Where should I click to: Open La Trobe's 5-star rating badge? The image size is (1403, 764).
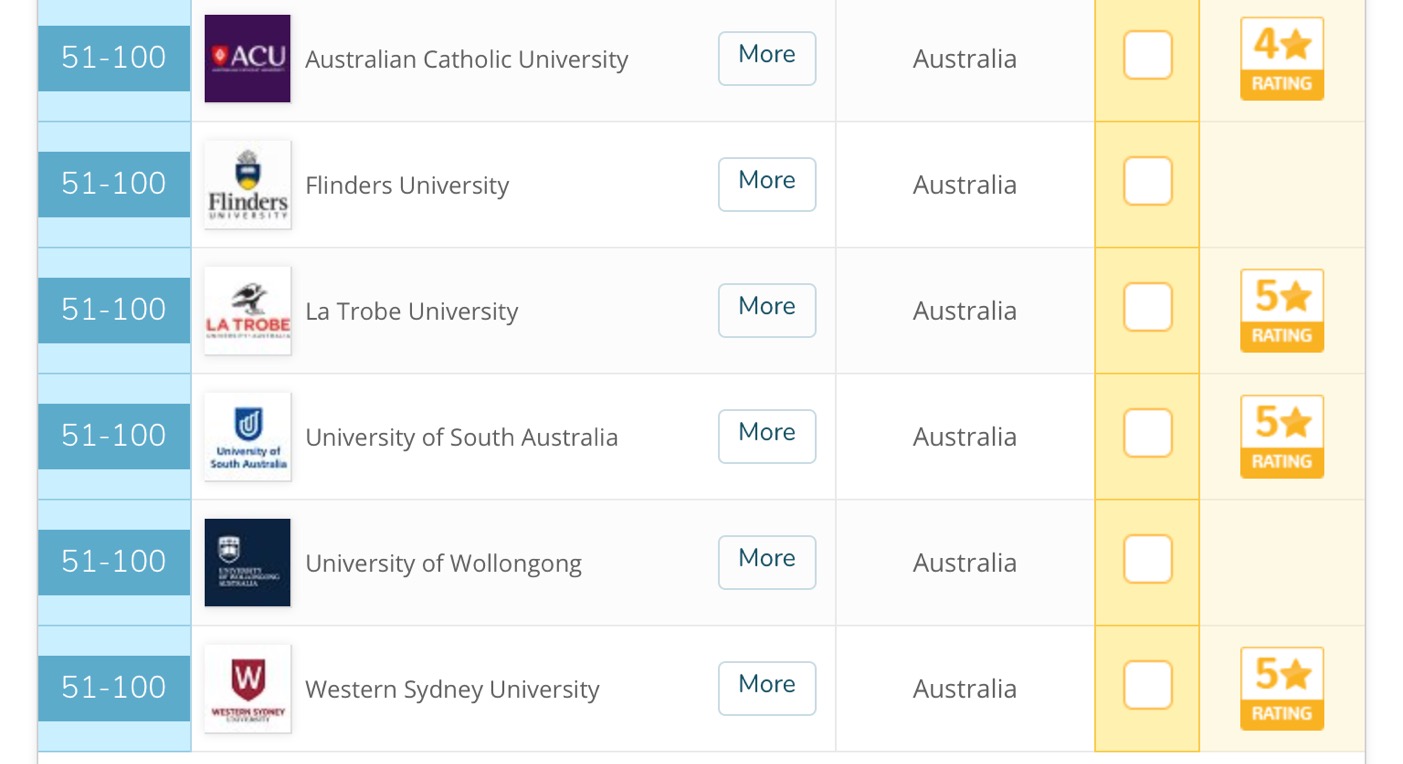(1281, 311)
